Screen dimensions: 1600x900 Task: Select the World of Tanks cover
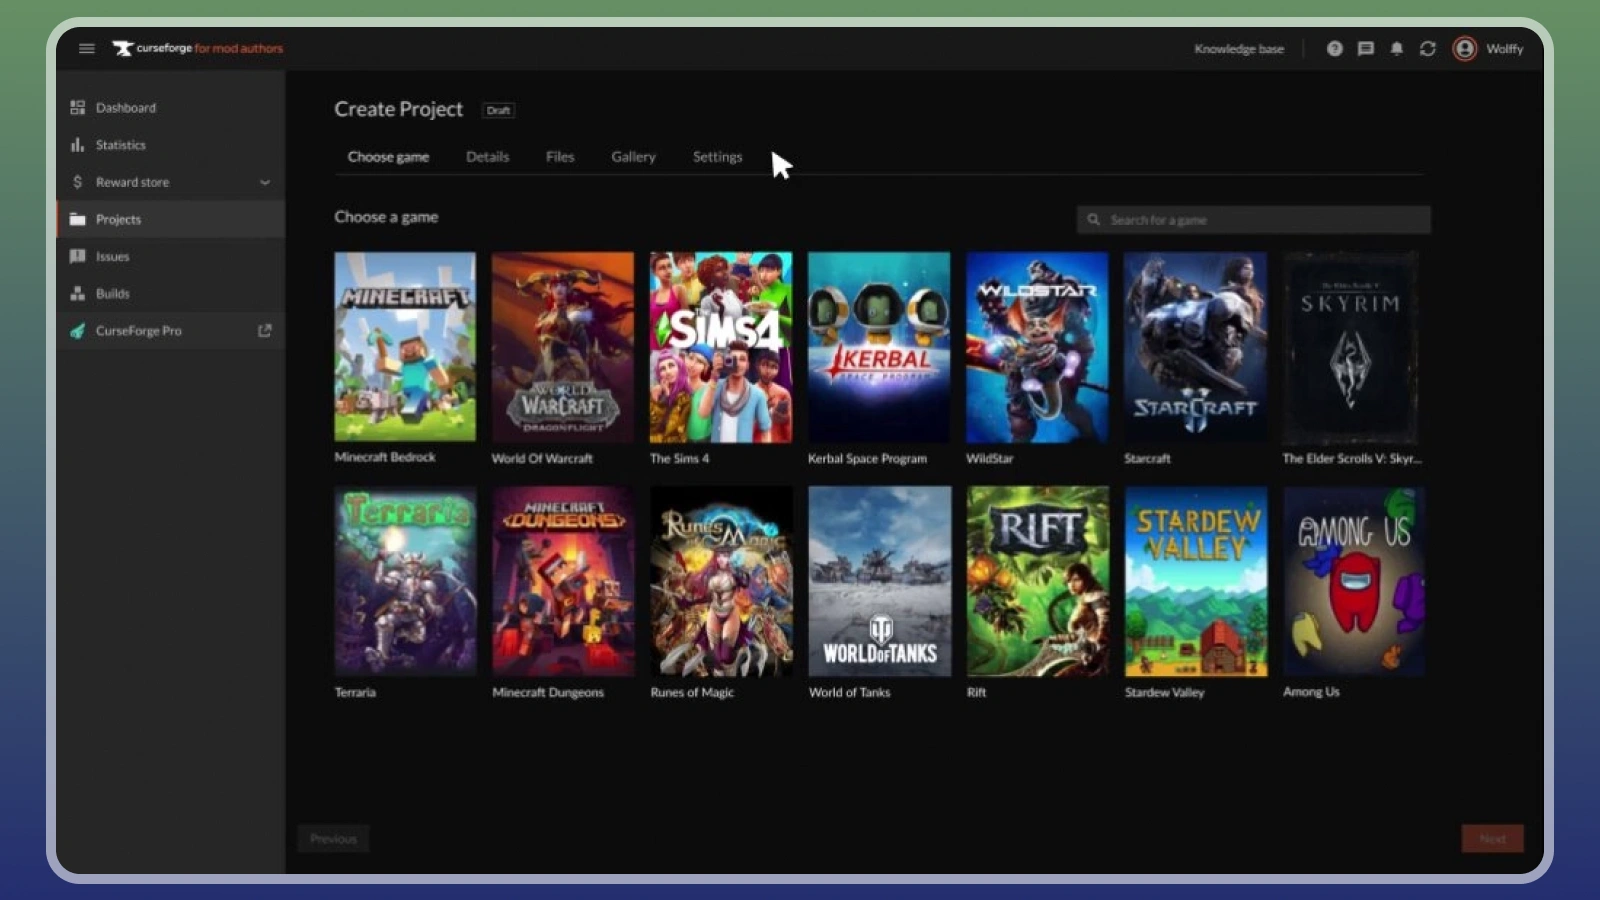pyautogui.click(x=880, y=581)
